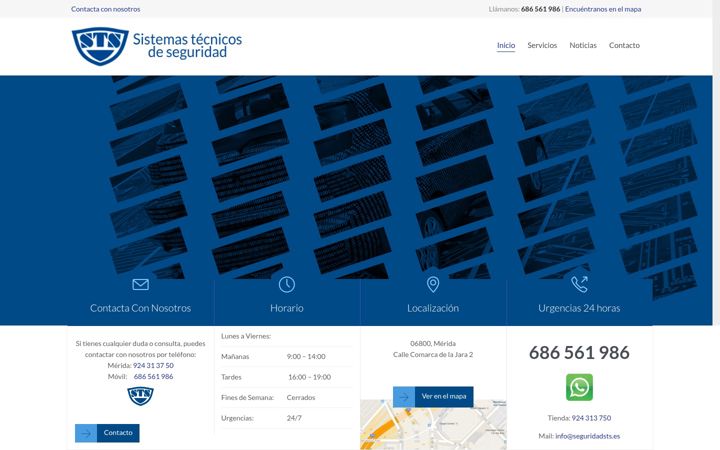Click the hero banner image
Screen dimensions: 720x450
point(356,177)
